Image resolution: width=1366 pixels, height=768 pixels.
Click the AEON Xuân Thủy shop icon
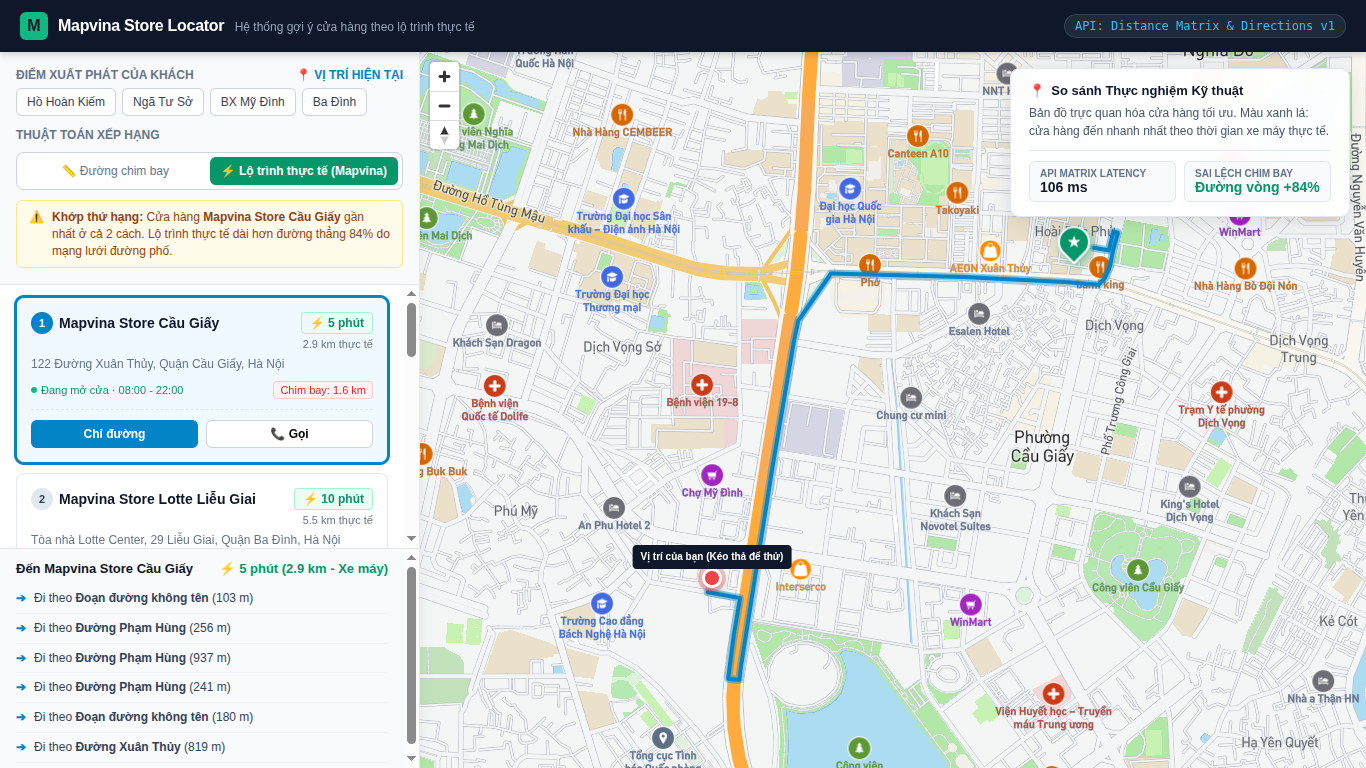coord(990,250)
